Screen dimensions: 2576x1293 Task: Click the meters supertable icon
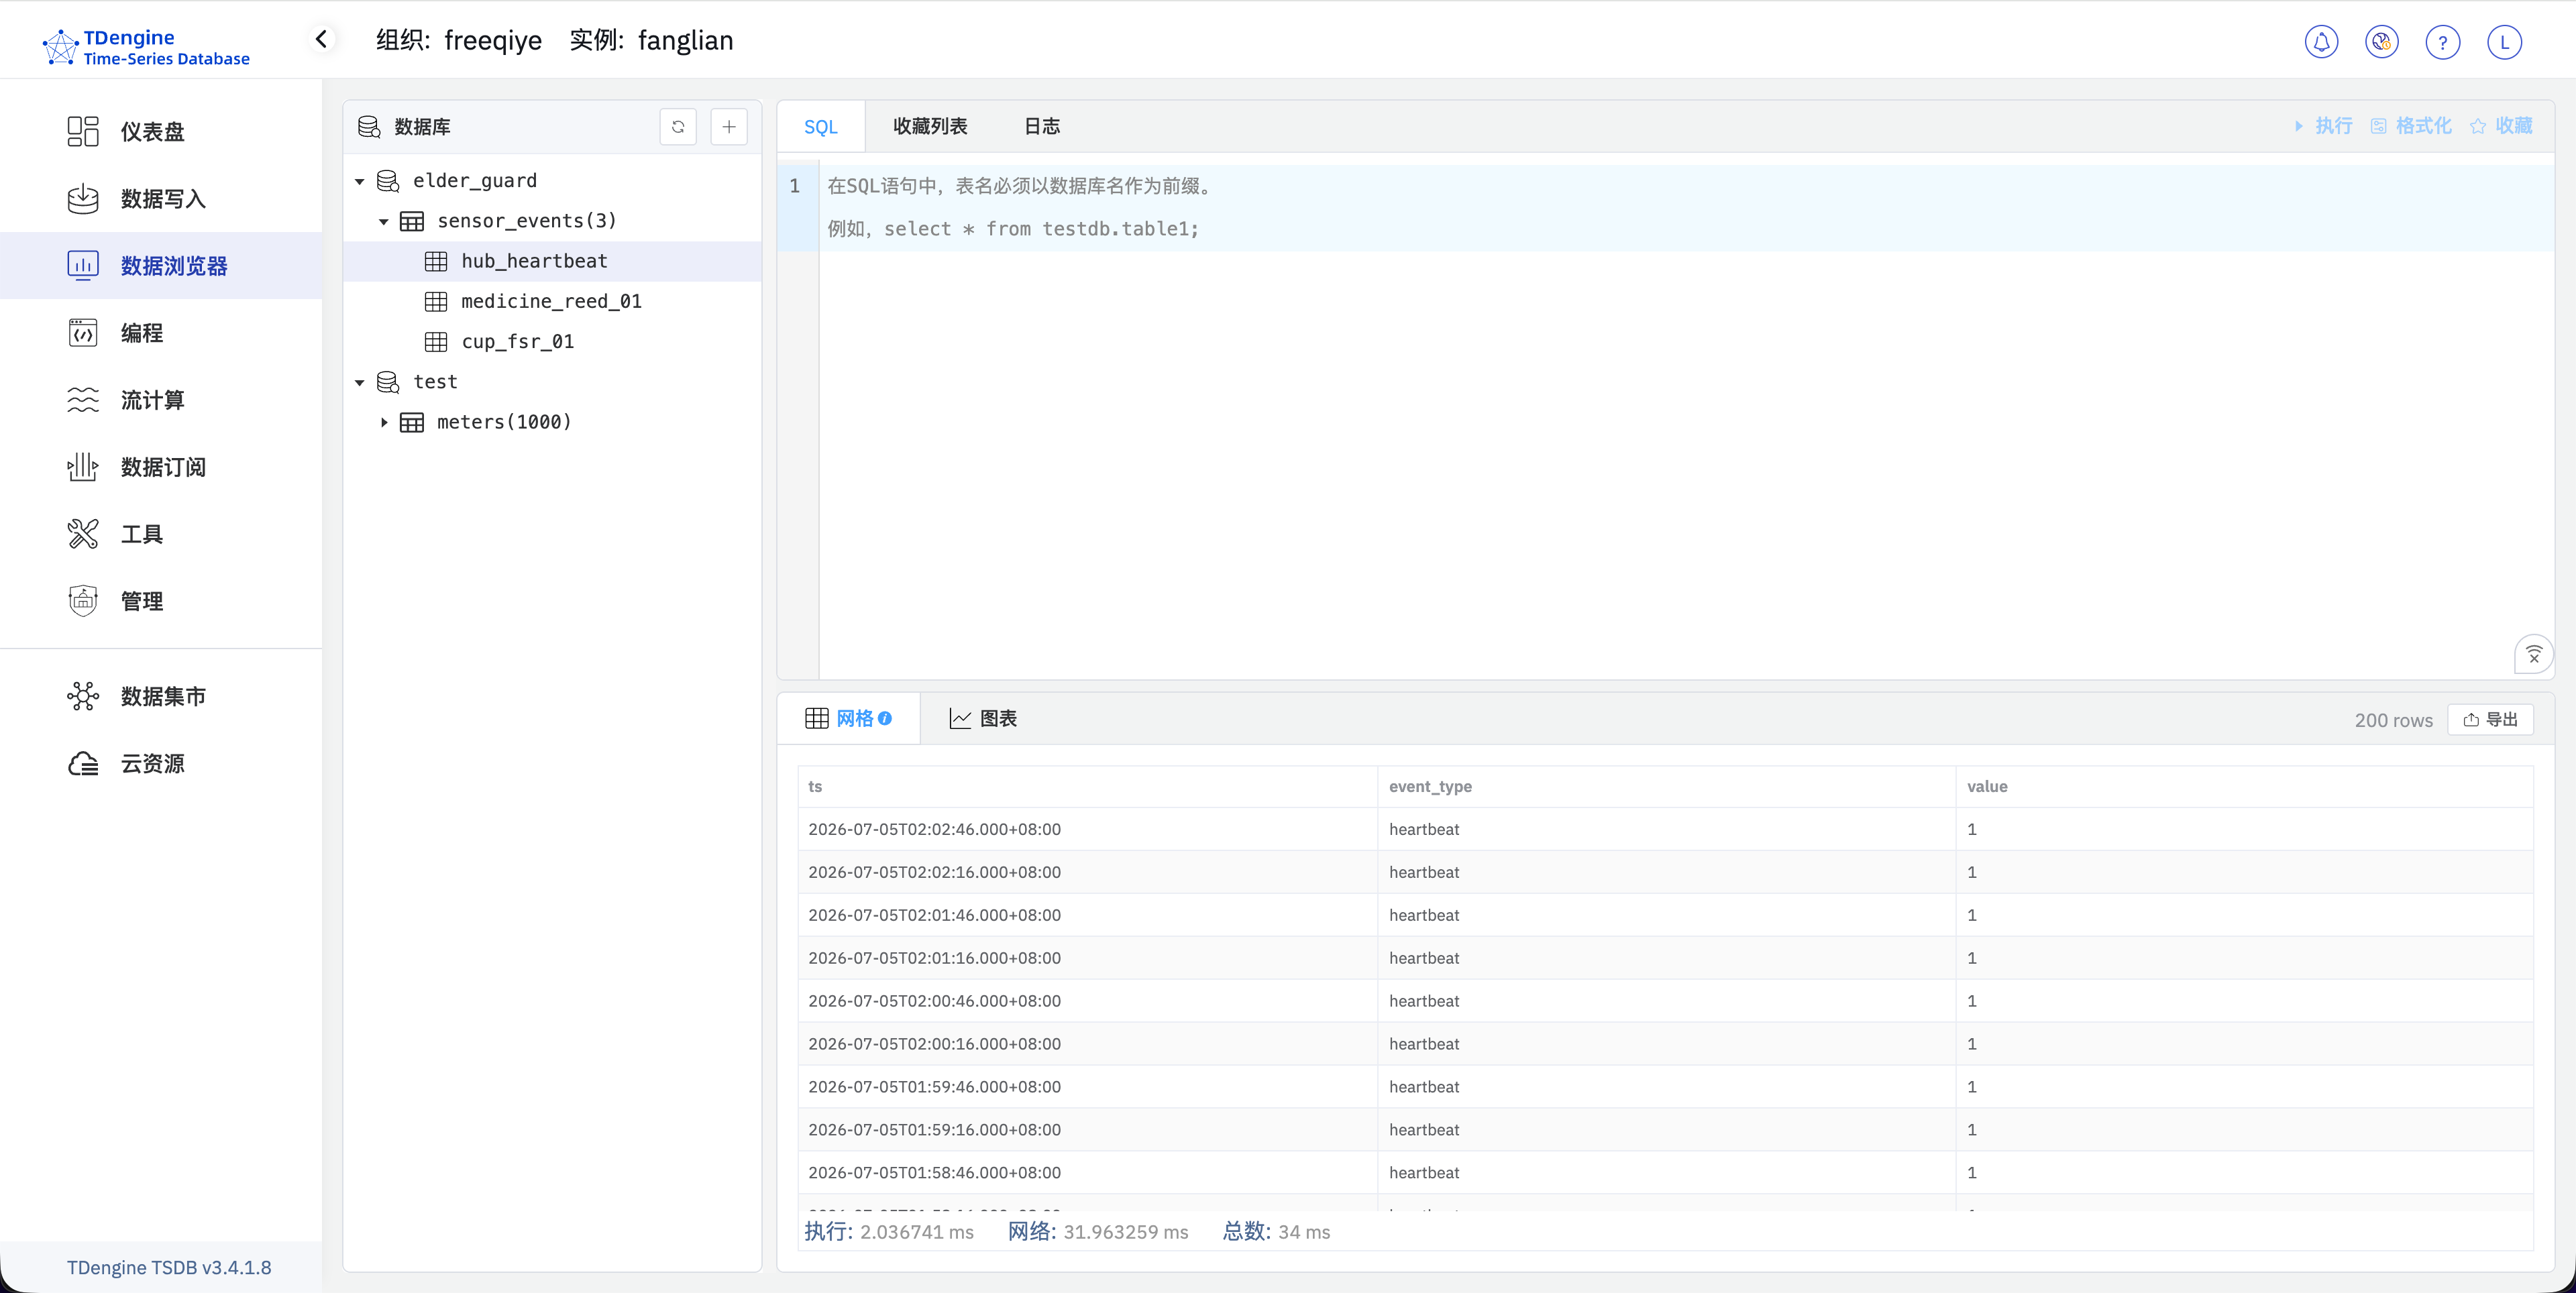point(412,422)
